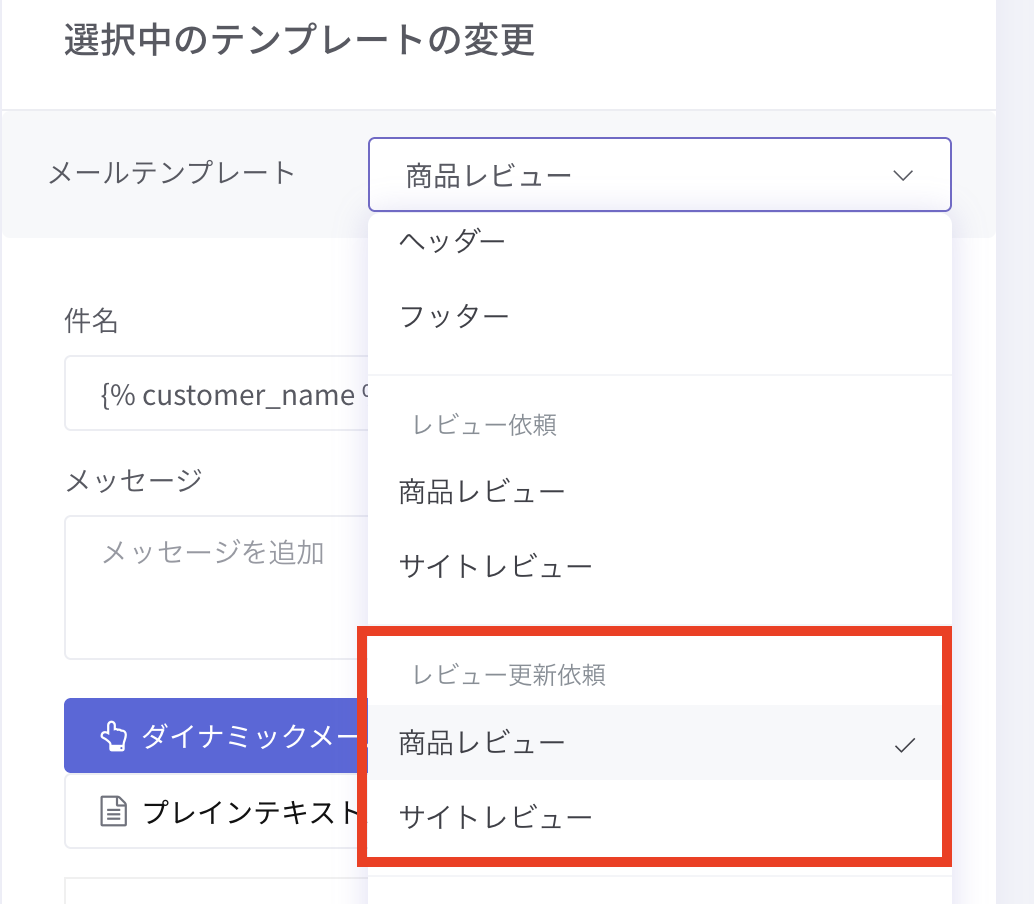The width and height of the screenshot is (1034, 904).
Task: Click the レビュー依頼 group header
Action: (485, 425)
